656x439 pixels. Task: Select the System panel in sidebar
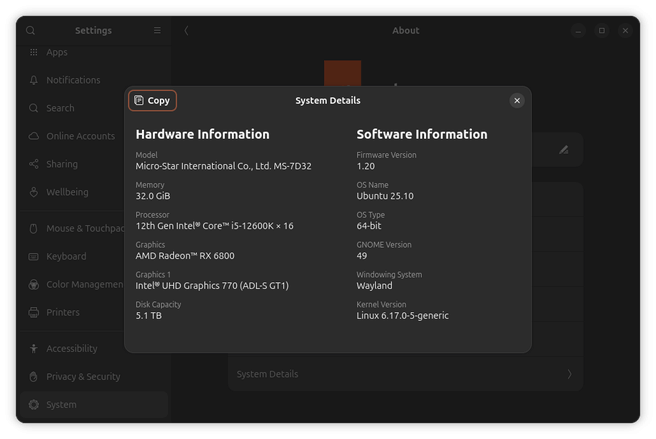pos(60,405)
